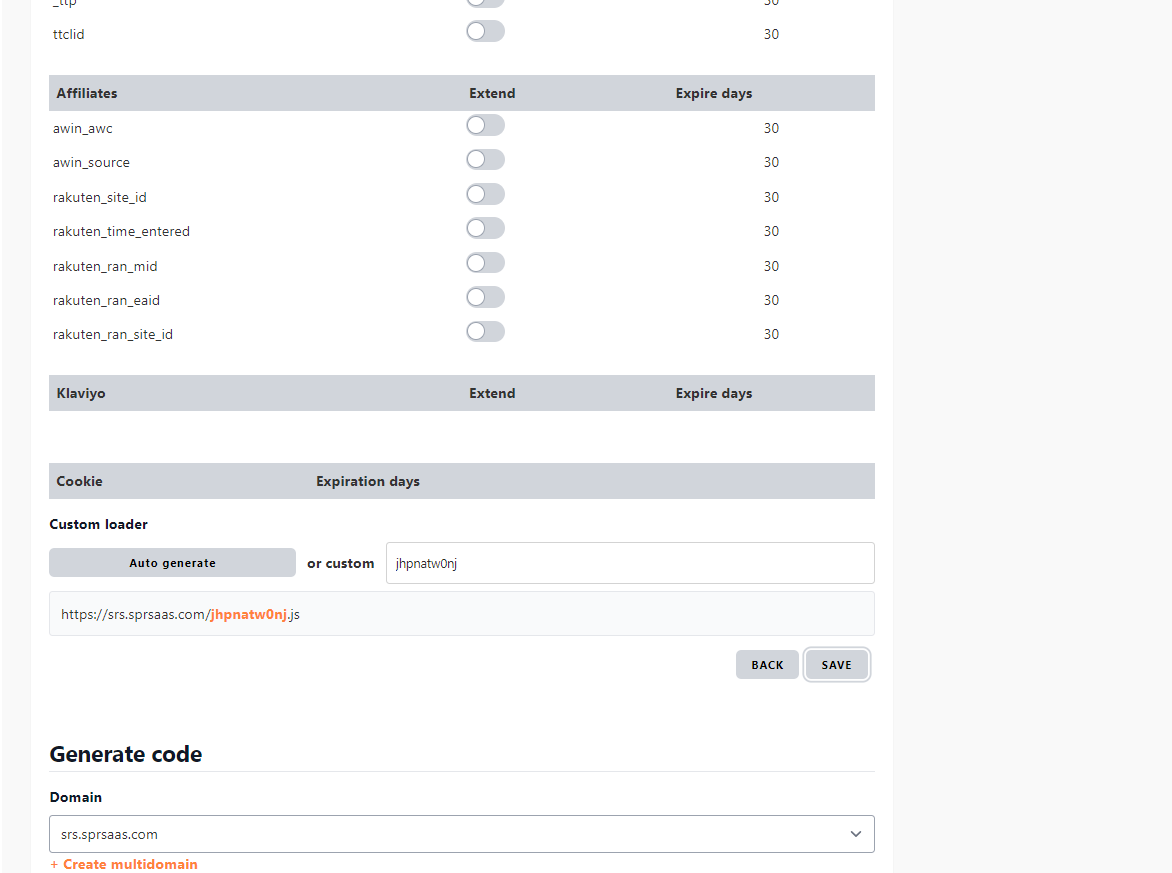Toggle extend for rakuten_ran_mid
The width and height of the screenshot is (1172, 873).
(x=485, y=262)
